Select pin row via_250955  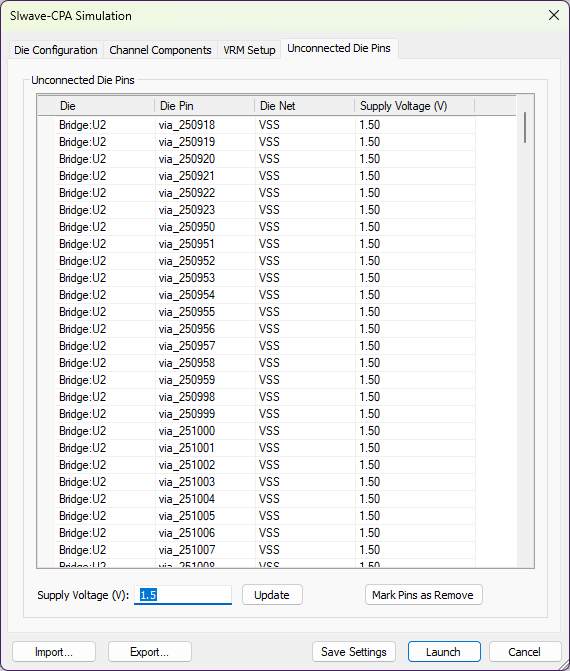point(265,312)
